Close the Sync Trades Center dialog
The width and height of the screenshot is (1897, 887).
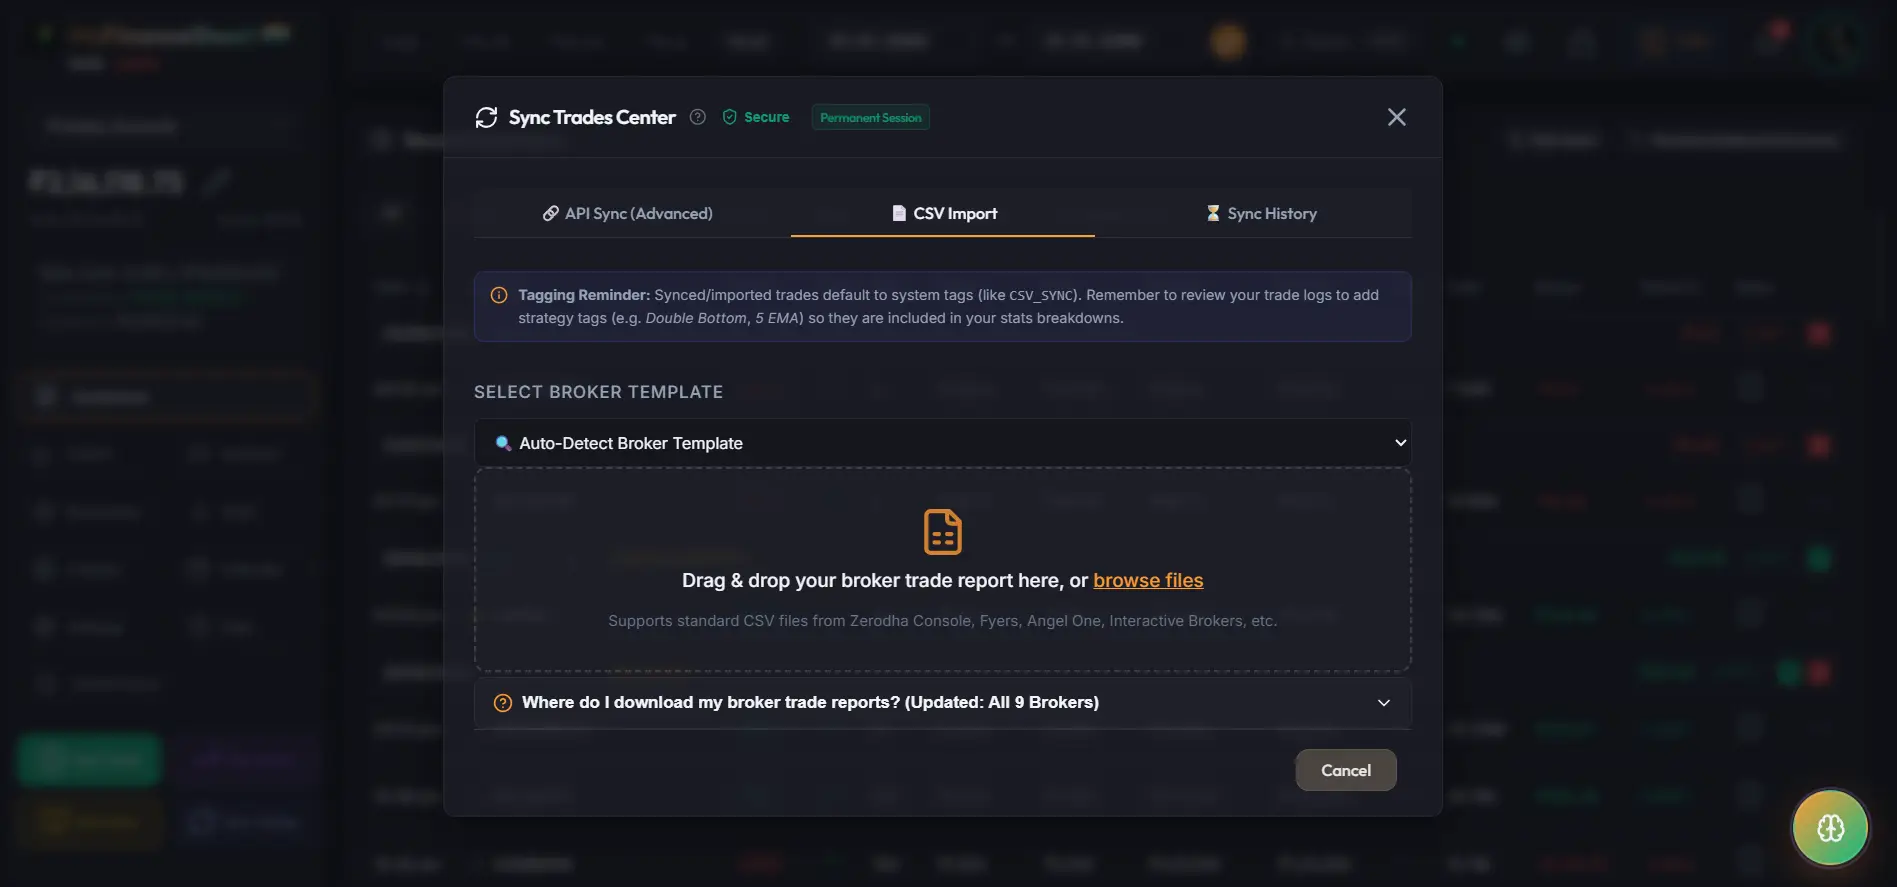click(x=1397, y=117)
